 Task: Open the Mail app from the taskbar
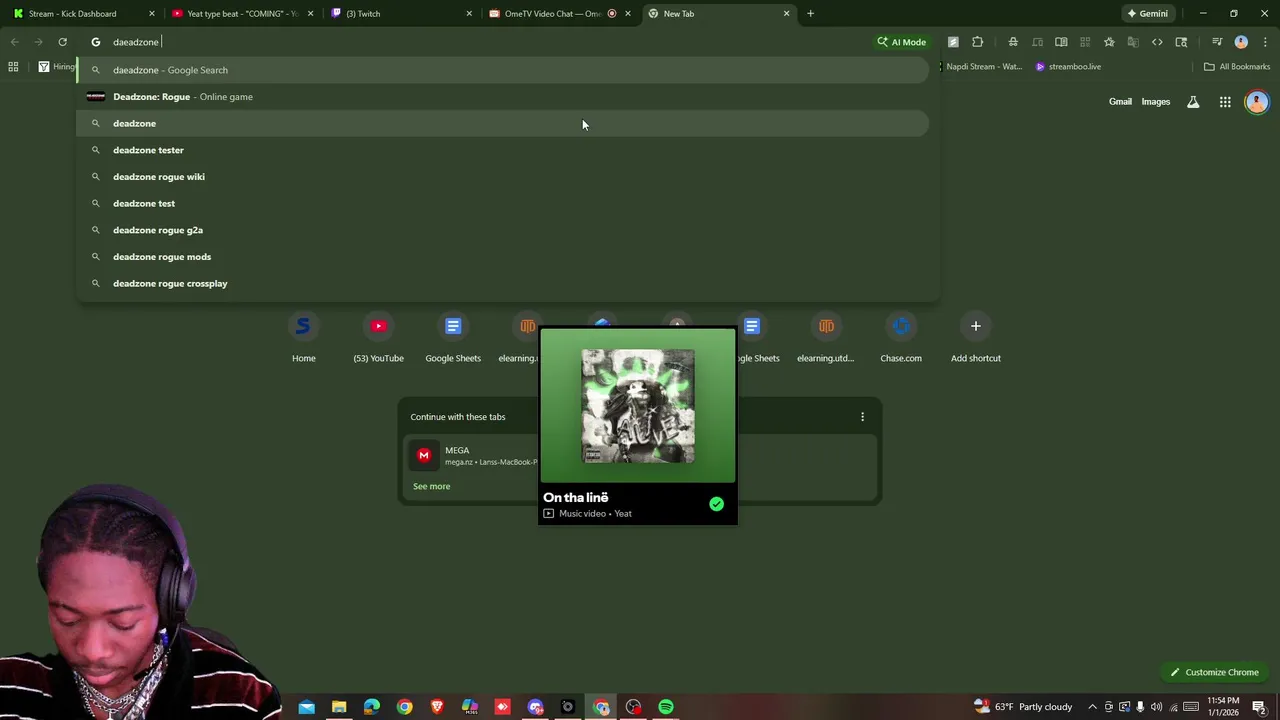306,707
